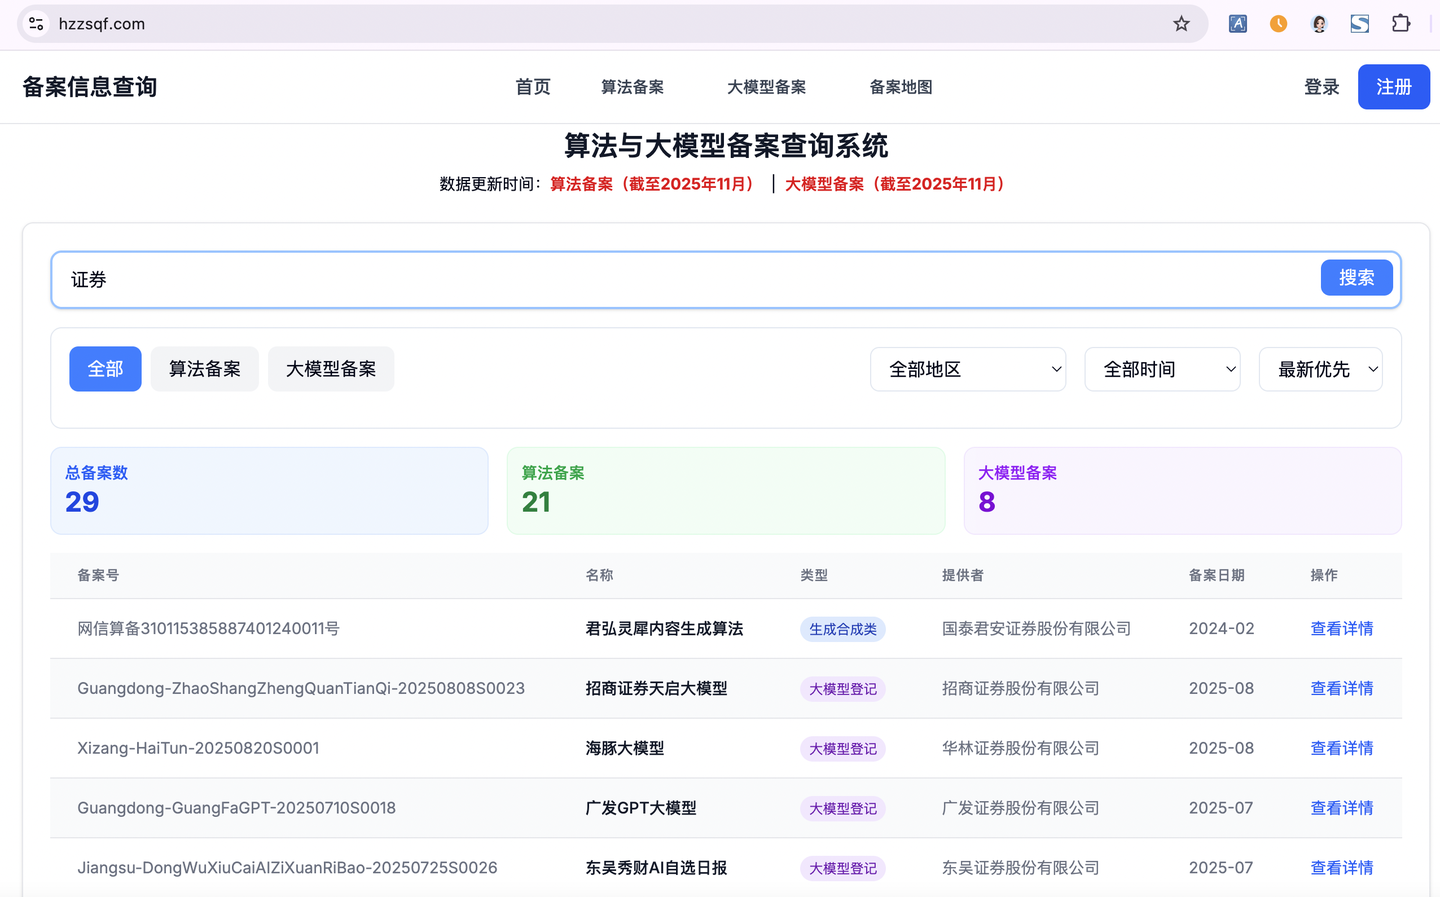Click the 搜索 button
1440x897 pixels.
1357,278
